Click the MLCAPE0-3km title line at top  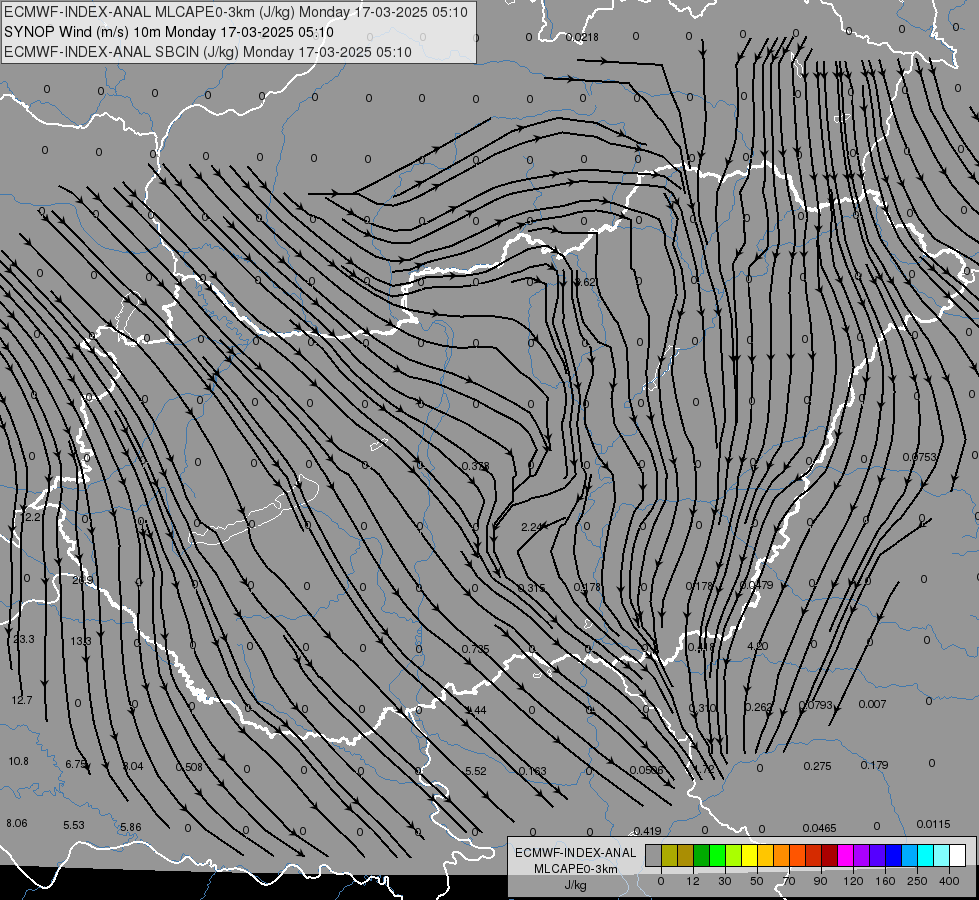(235, 12)
